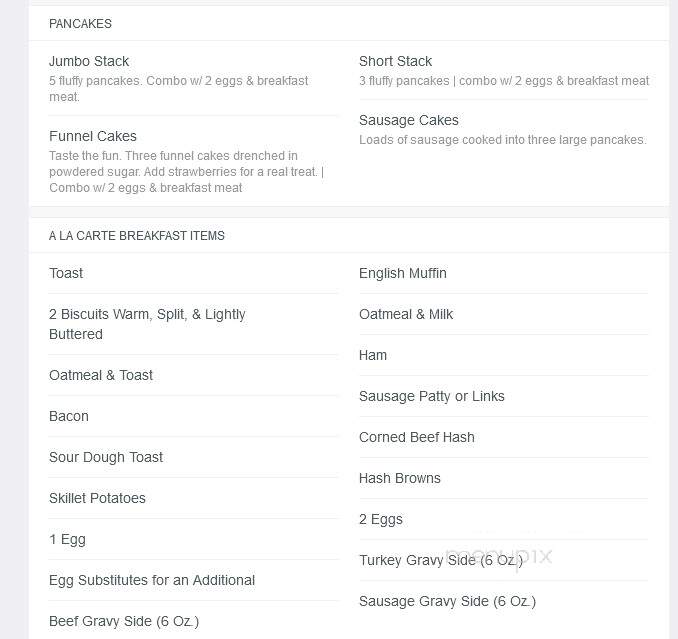Select Sour Dough Toast

click(x=106, y=457)
